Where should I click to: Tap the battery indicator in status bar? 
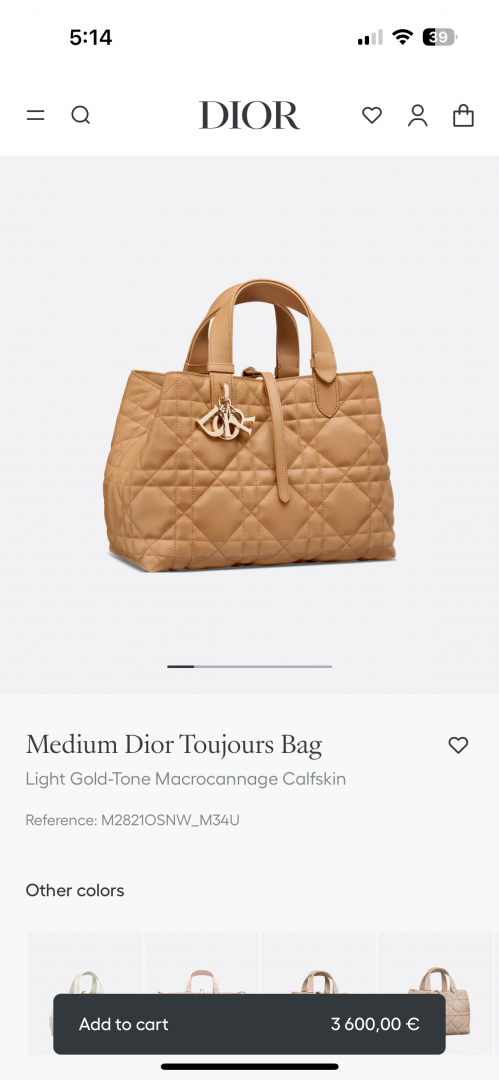tap(440, 37)
